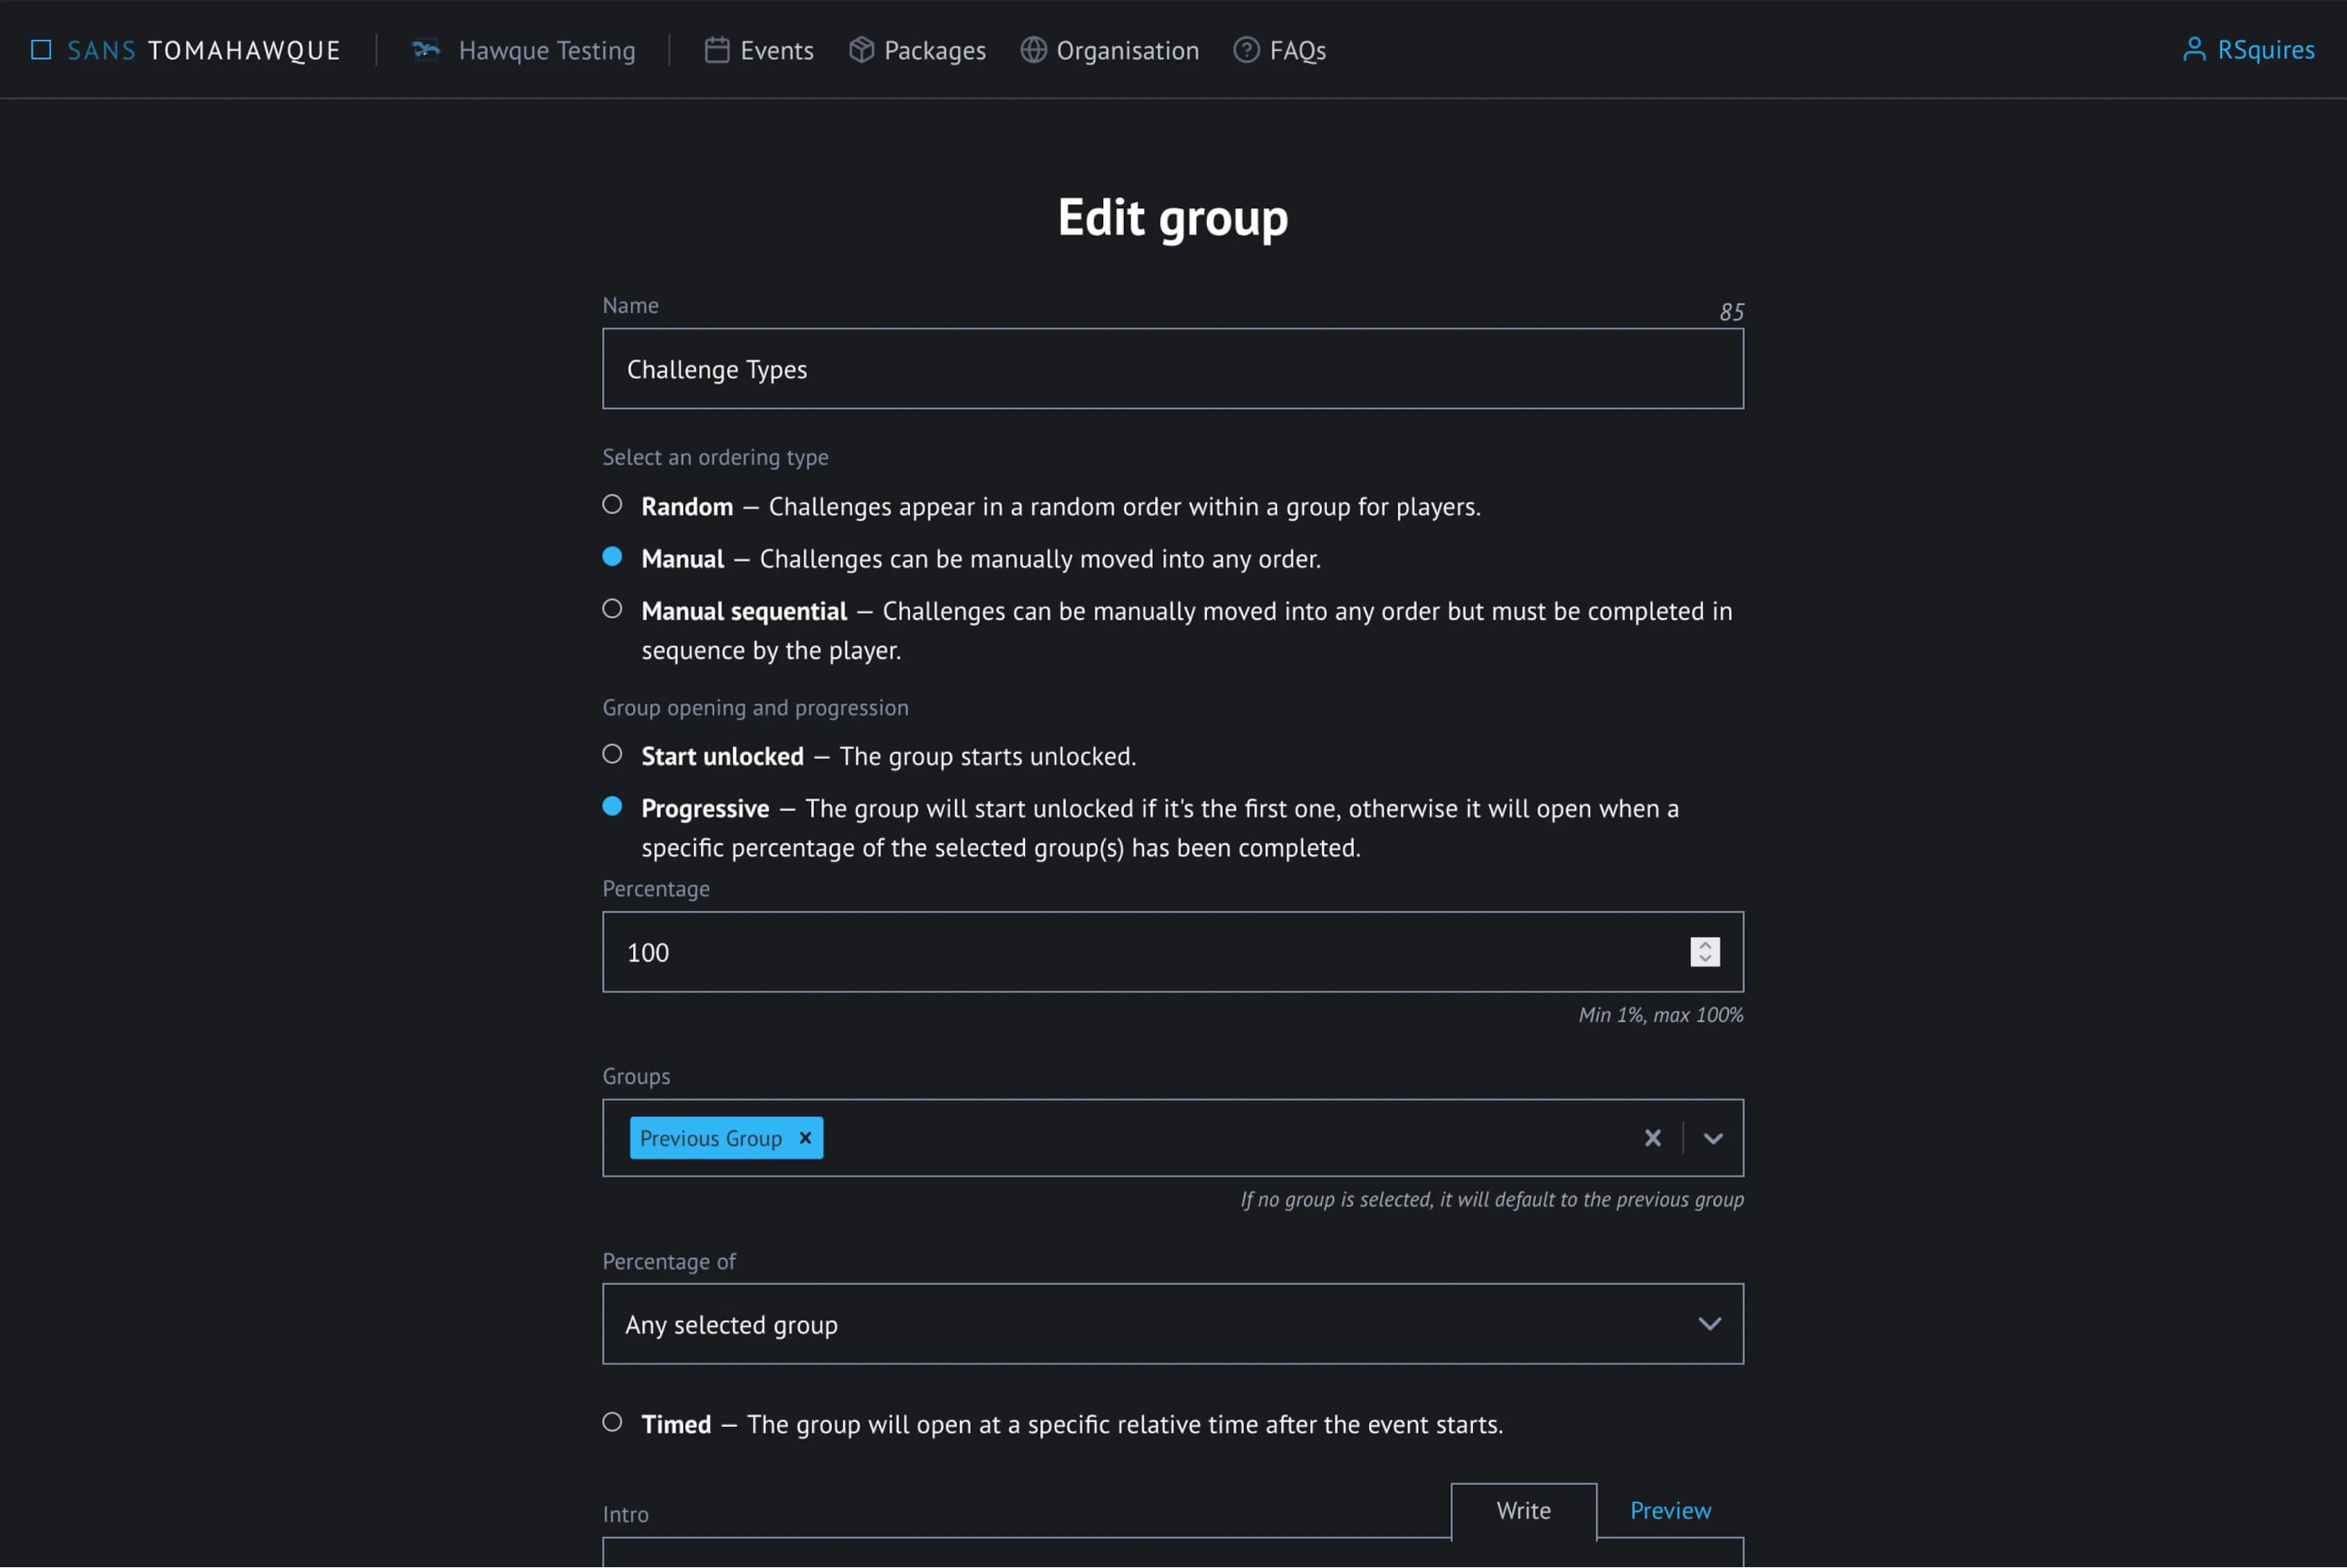
Task: Enable the Timed group opening option
Action: pyautogui.click(x=613, y=1423)
